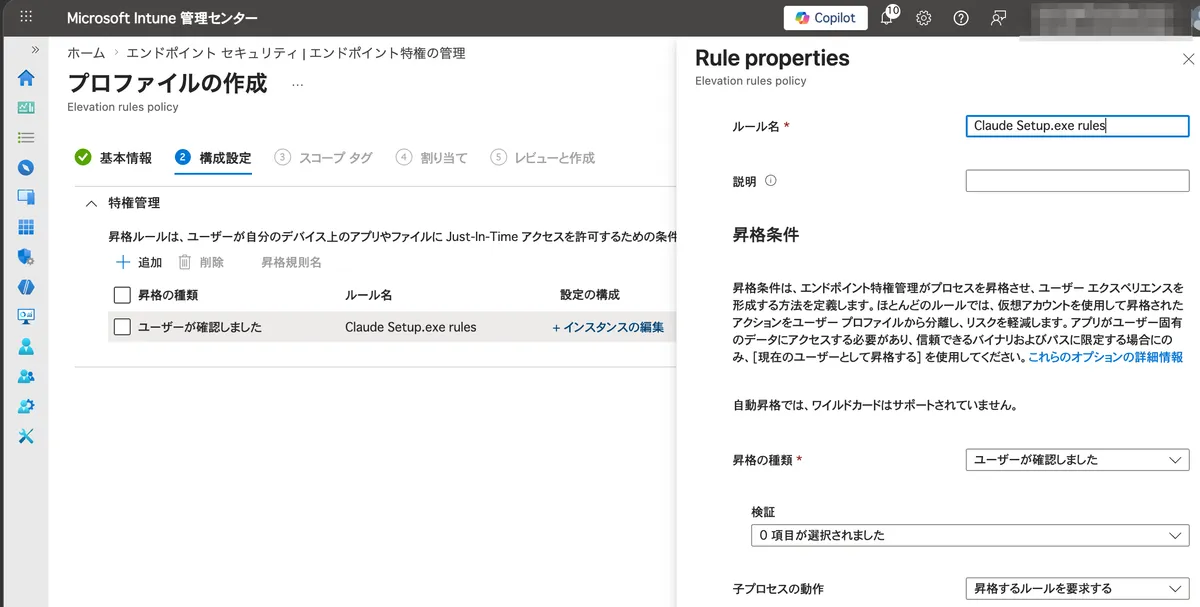
Task: Open the app launcher waffle icon
Action: 26,18
